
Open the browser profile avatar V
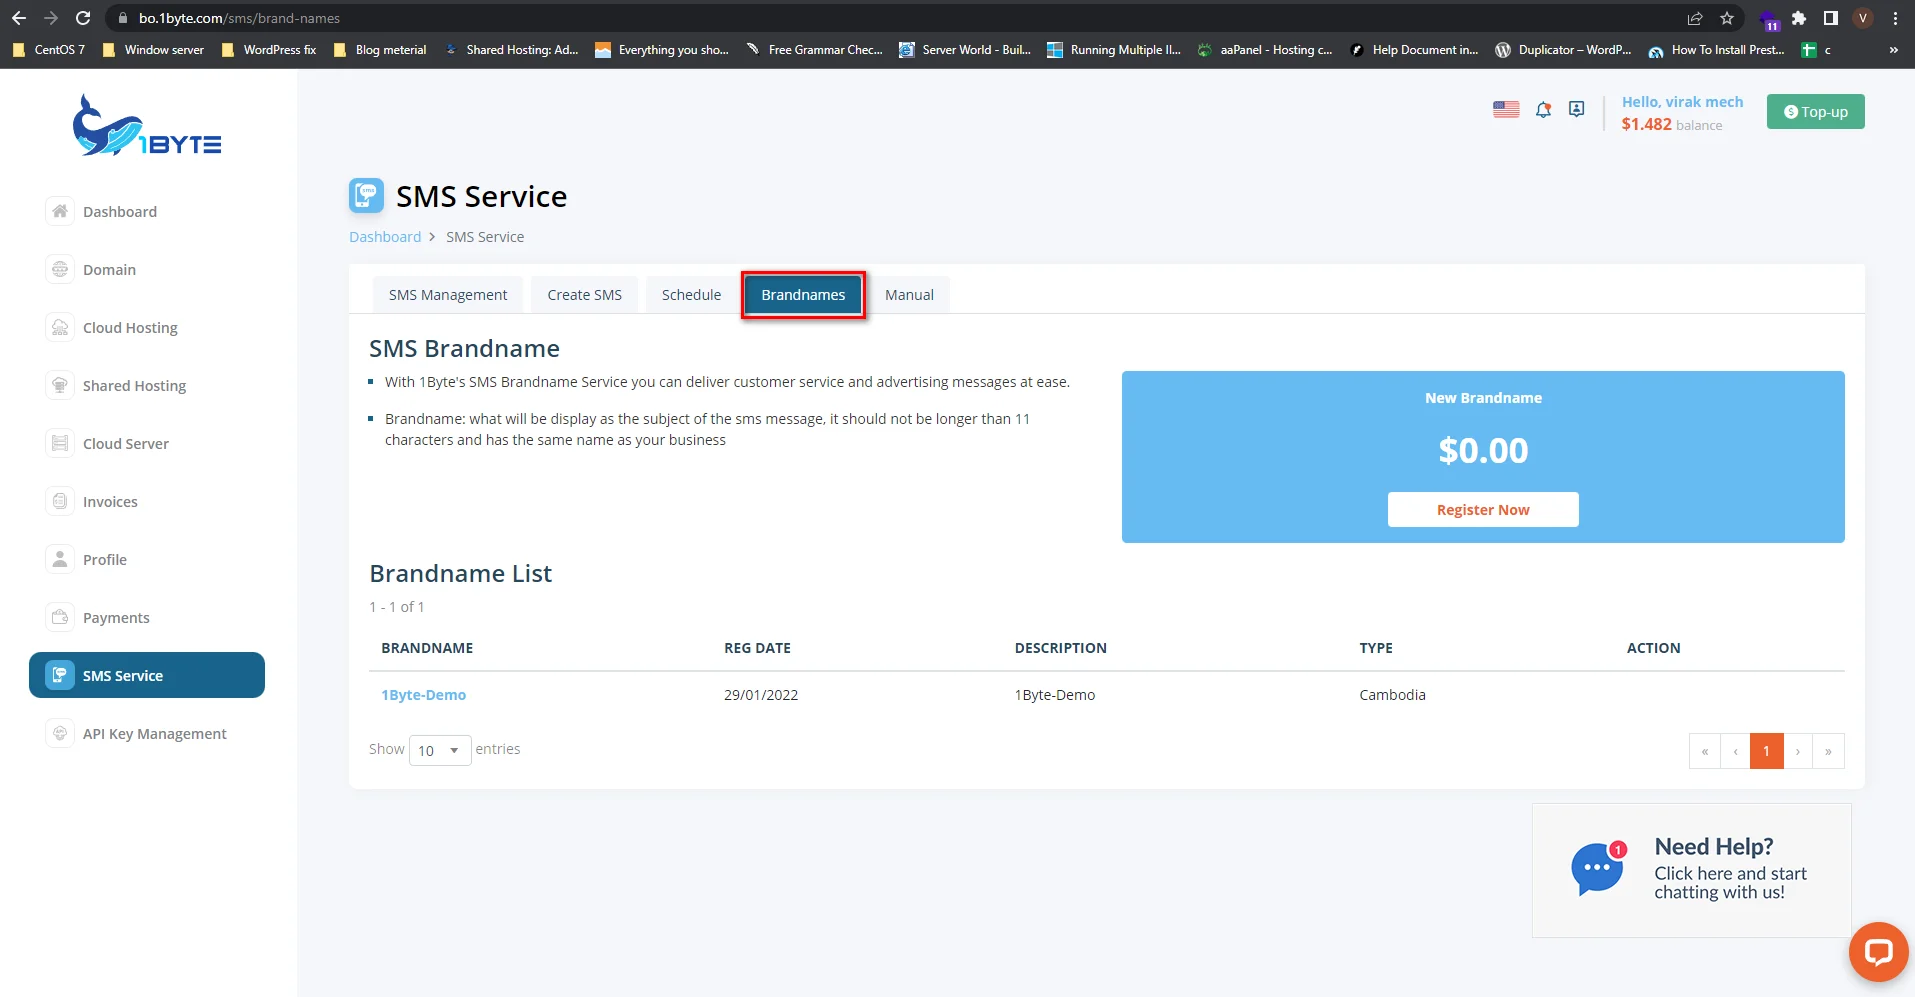coord(1863,18)
